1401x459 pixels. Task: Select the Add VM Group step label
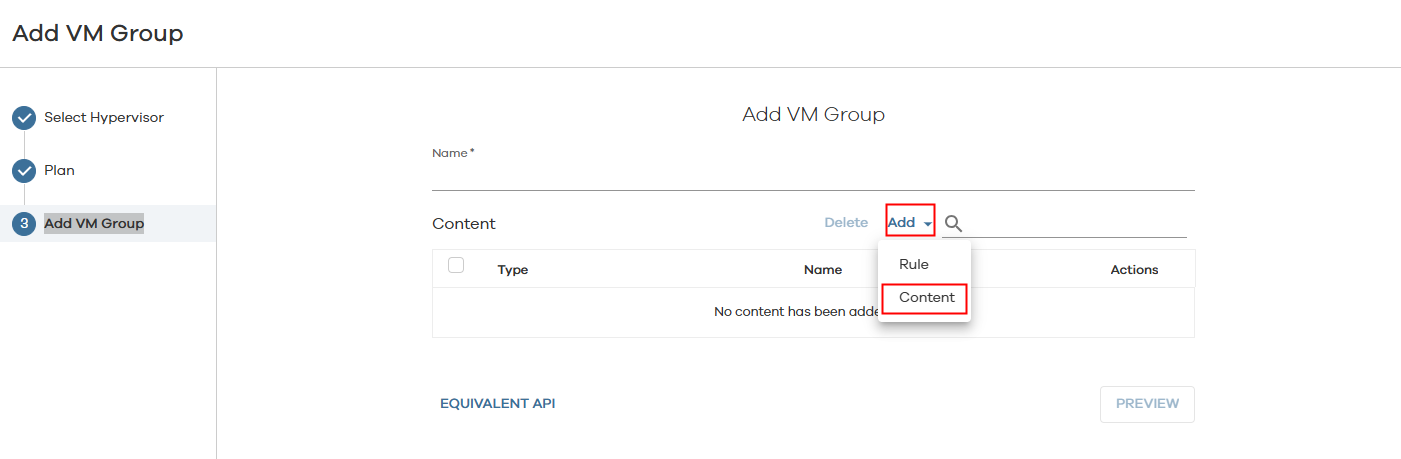coord(94,224)
